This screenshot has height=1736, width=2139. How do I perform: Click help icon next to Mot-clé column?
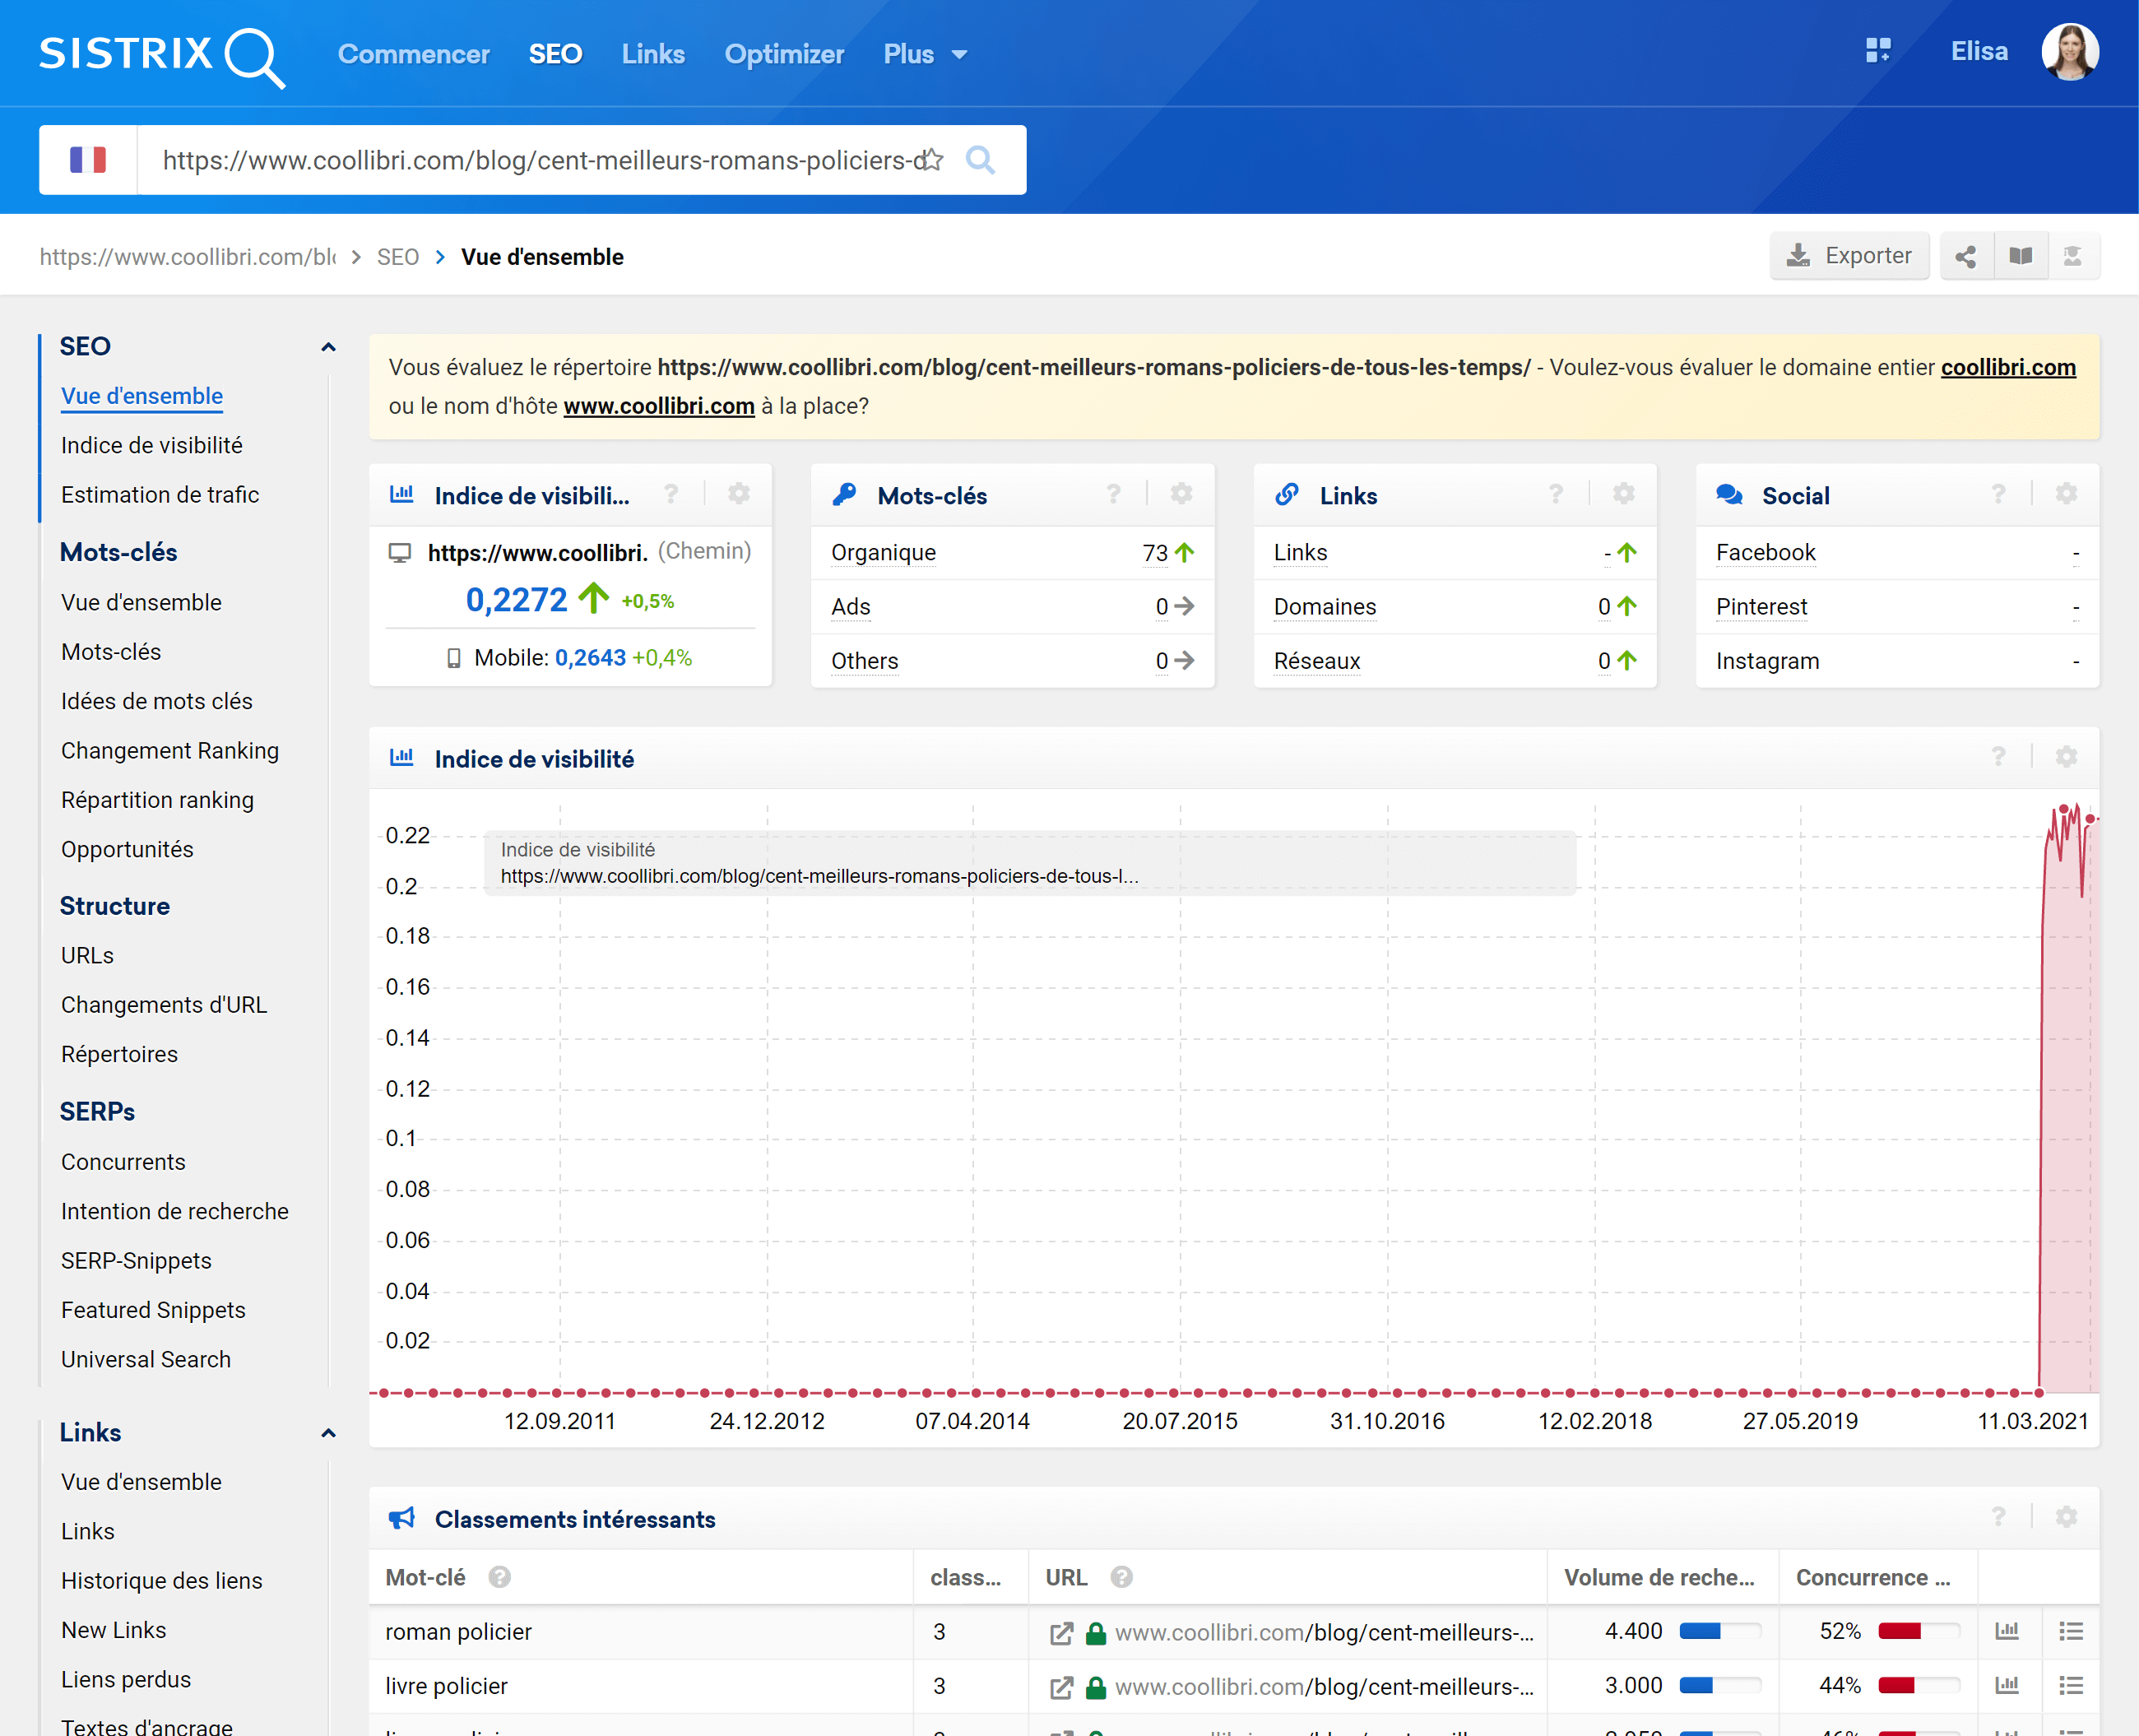pos(500,1577)
